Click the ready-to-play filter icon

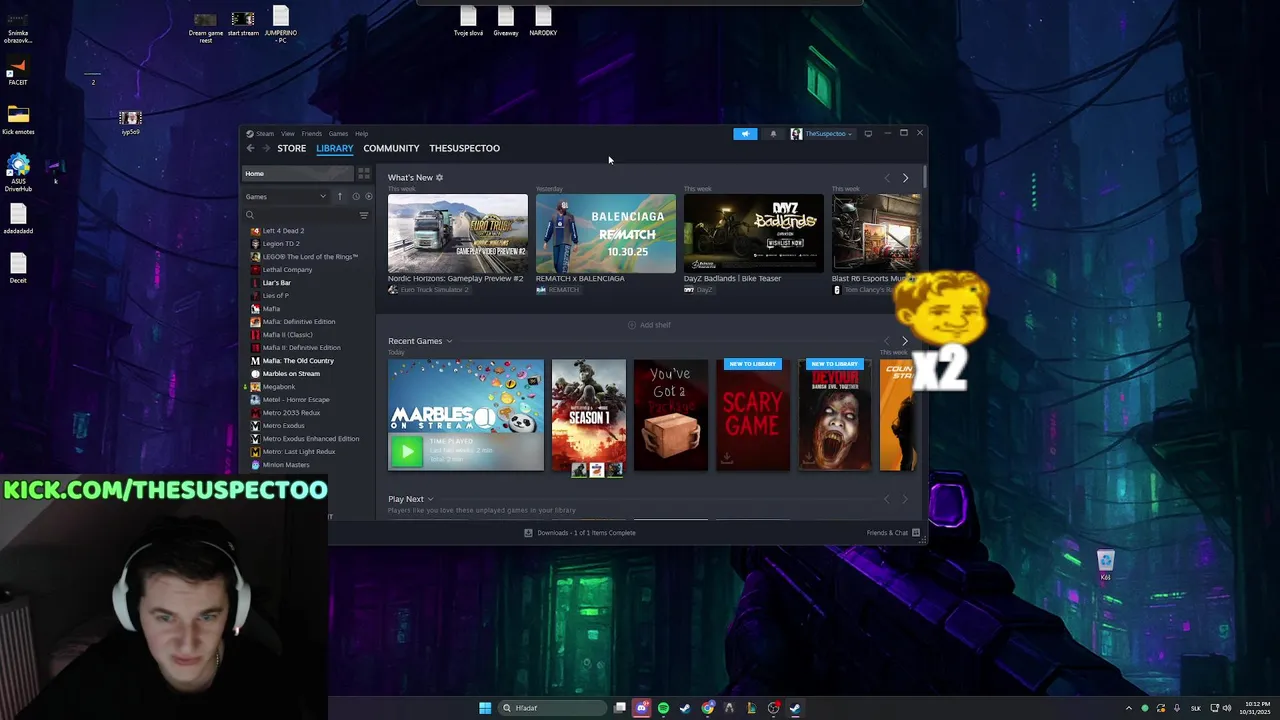(368, 196)
